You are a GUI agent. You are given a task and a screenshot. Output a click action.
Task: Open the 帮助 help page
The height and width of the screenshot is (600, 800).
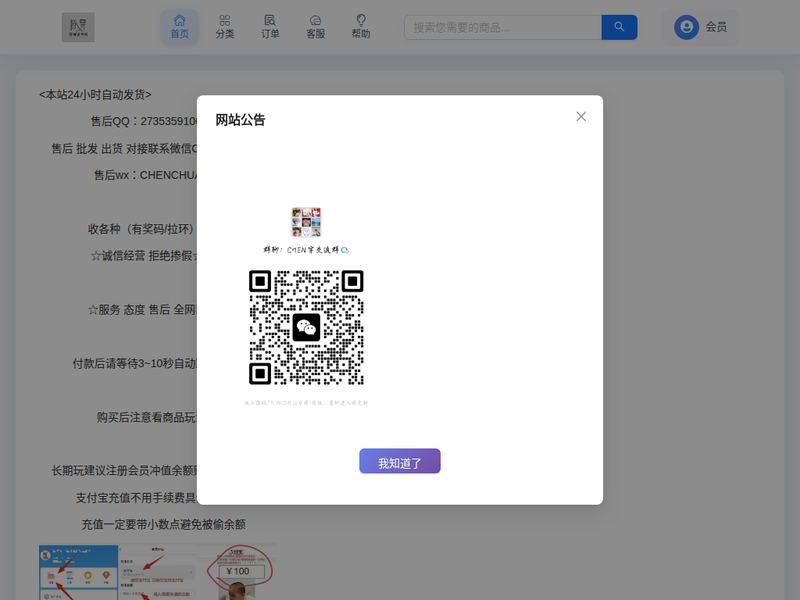361,27
